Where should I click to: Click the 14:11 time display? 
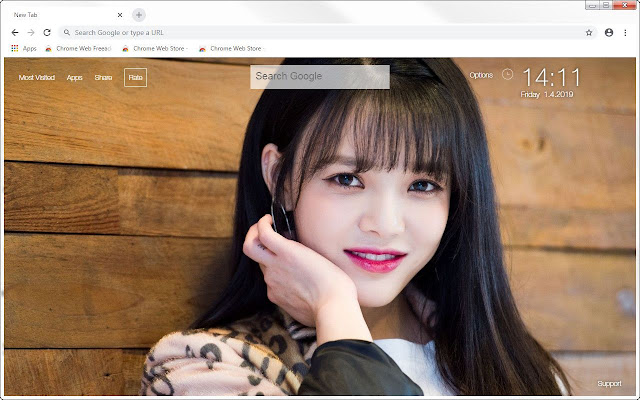551,77
